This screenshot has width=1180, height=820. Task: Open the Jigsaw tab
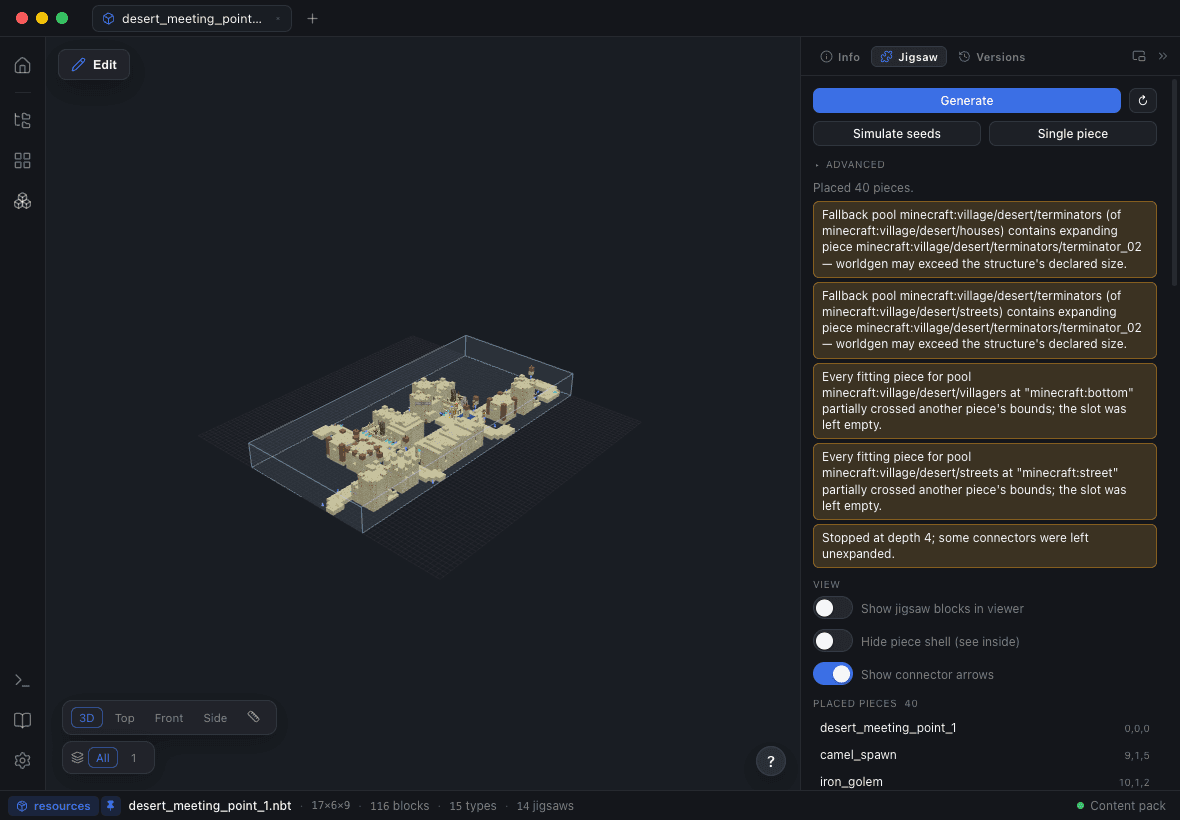coord(908,56)
